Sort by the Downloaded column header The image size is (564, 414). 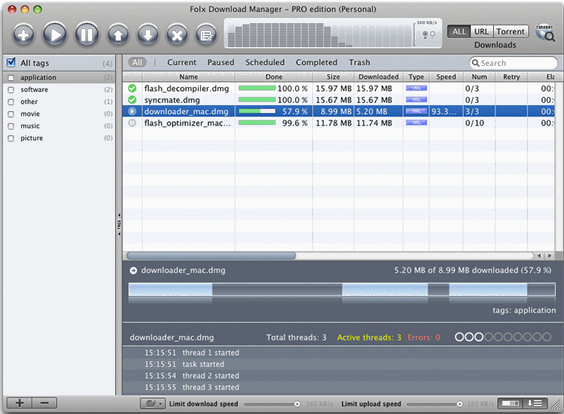pos(378,77)
